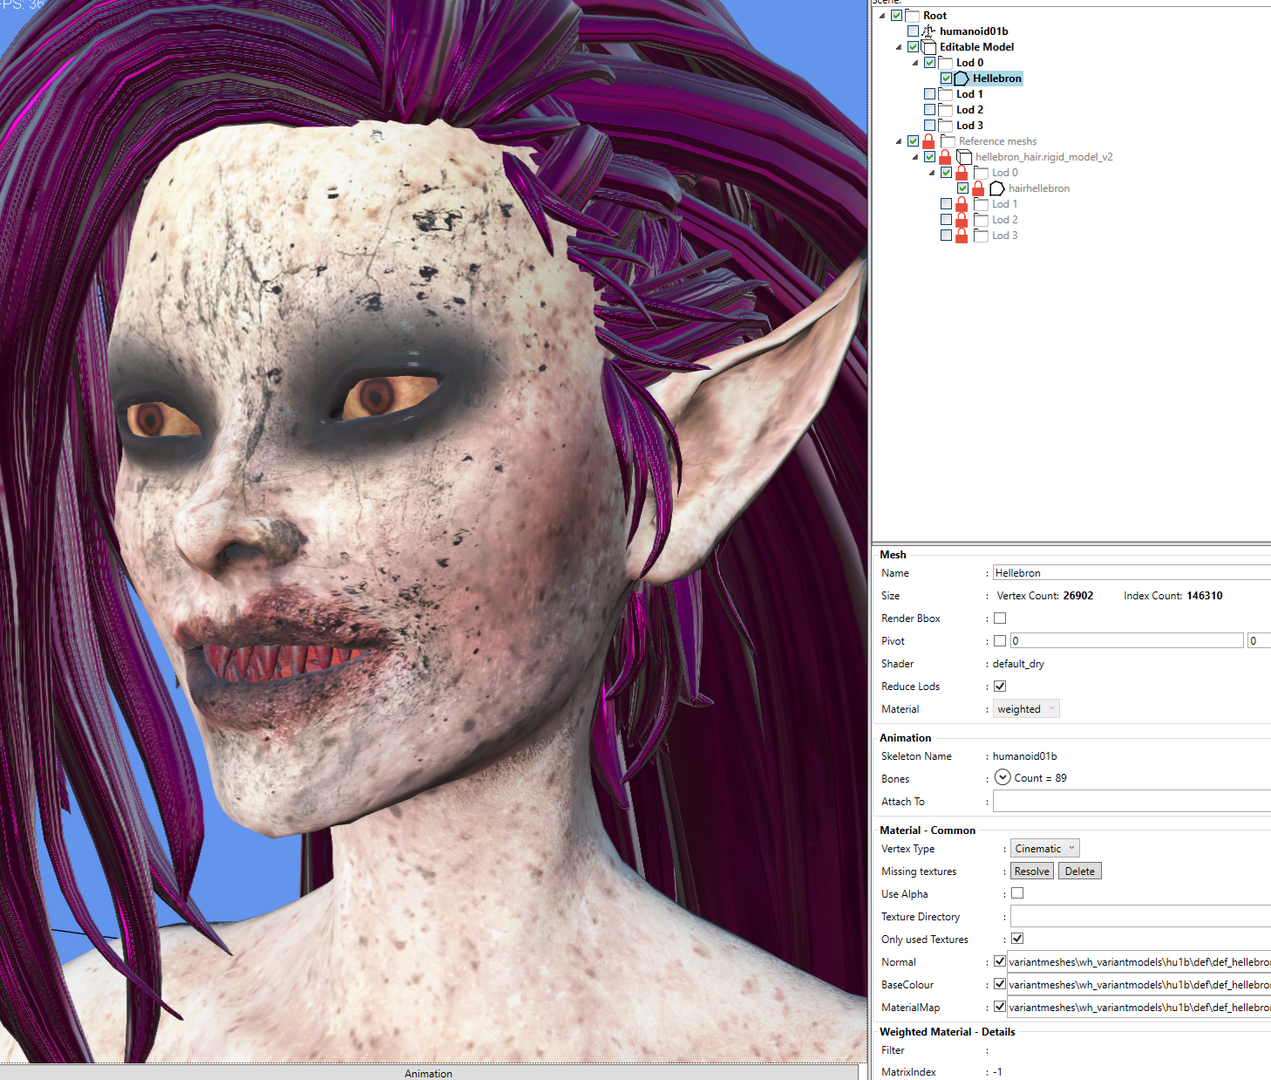The height and width of the screenshot is (1080, 1271).
Task: Open the Vertex Type Cinematic dropdown
Action: (x=1045, y=848)
